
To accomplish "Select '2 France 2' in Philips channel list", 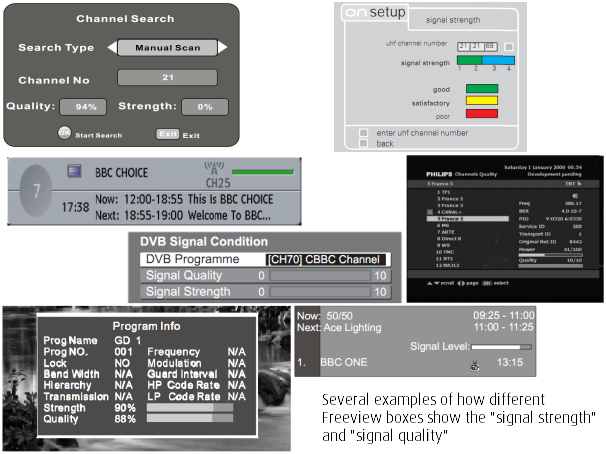I will [450, 199].
